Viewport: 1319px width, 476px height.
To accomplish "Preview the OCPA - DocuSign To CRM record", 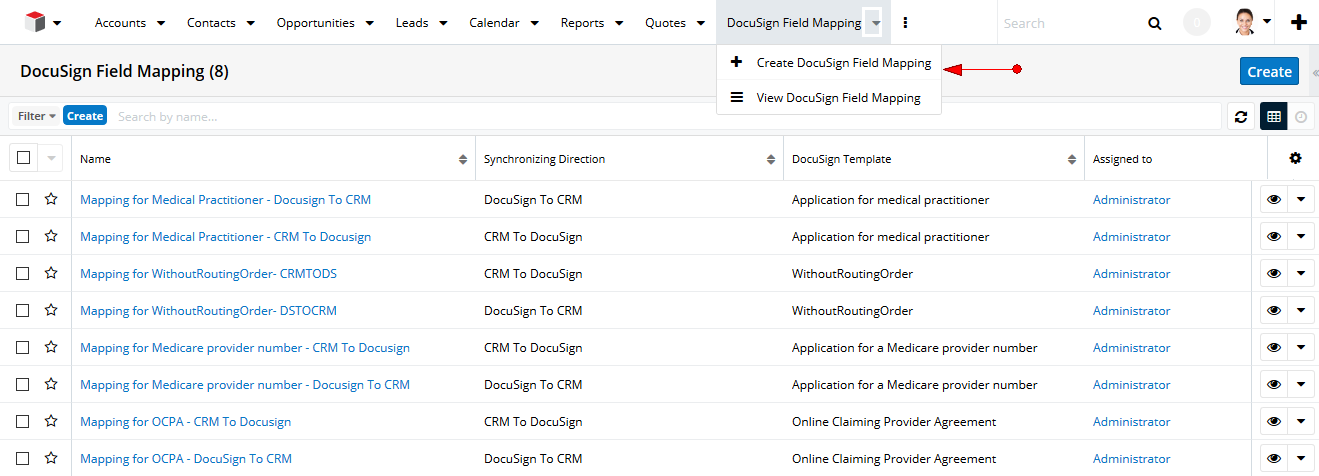I will coord(1274,459).
